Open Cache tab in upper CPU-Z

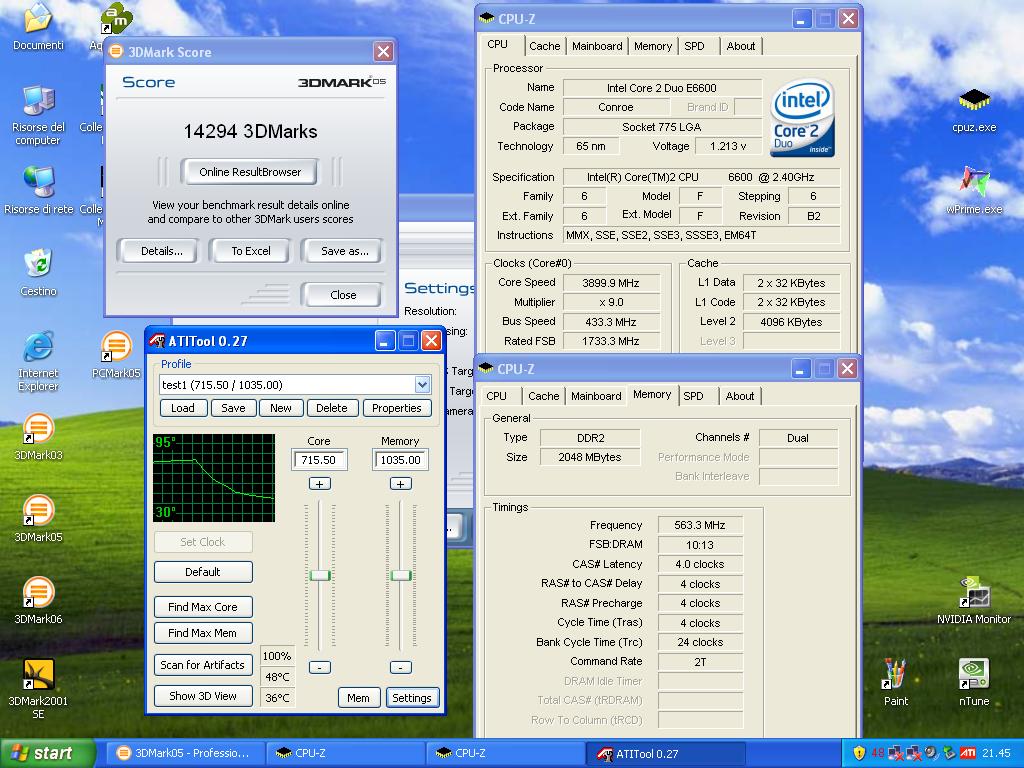[544, 46]
